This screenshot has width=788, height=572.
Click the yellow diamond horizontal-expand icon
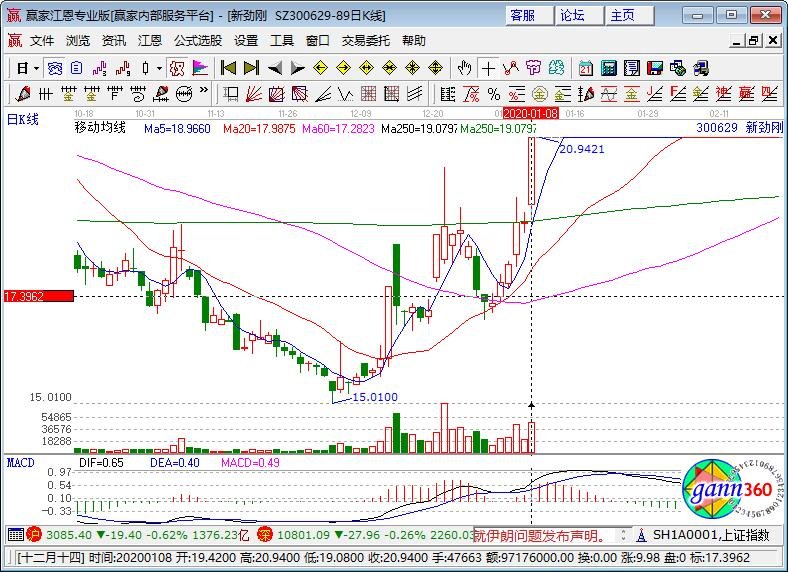[x=366, y=68]
